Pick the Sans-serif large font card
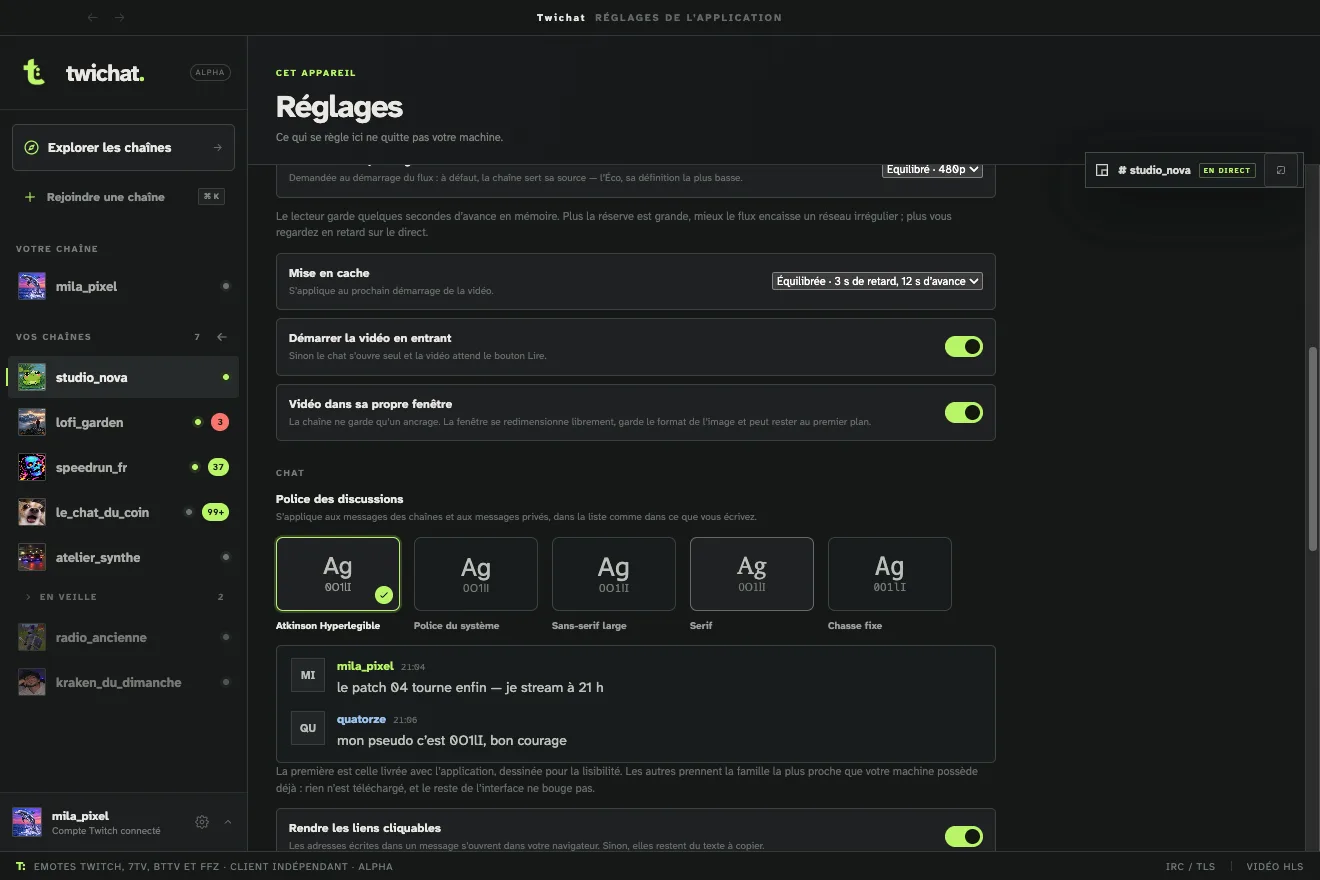 coord(614,574)
